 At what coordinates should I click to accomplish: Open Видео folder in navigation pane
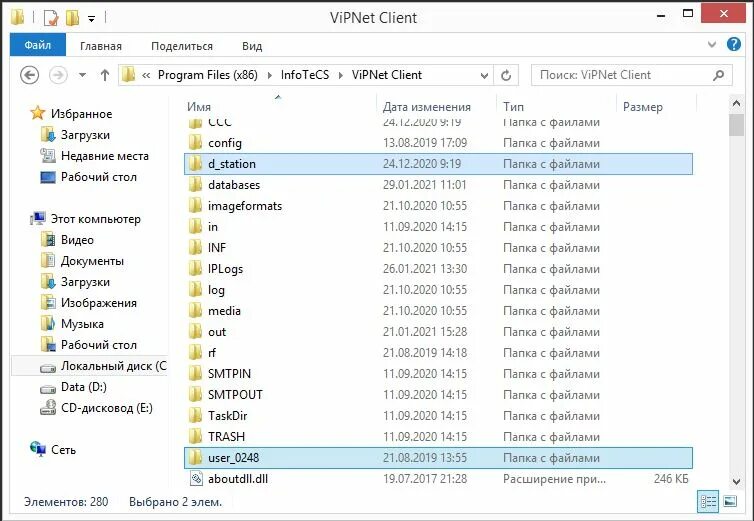[x=77, y=240]
